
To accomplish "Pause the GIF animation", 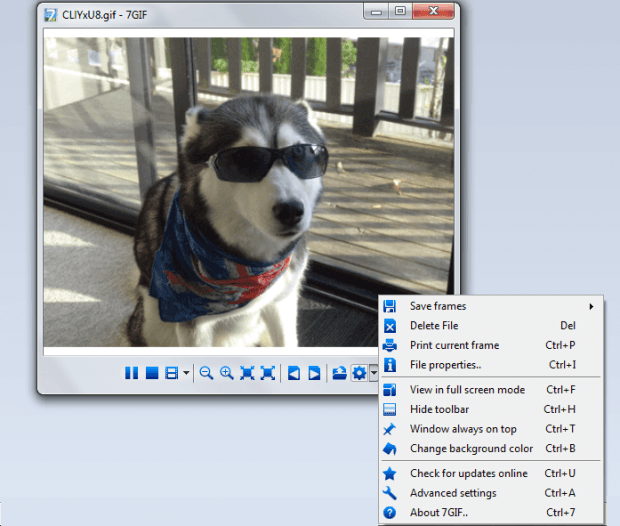I will 131,373.
